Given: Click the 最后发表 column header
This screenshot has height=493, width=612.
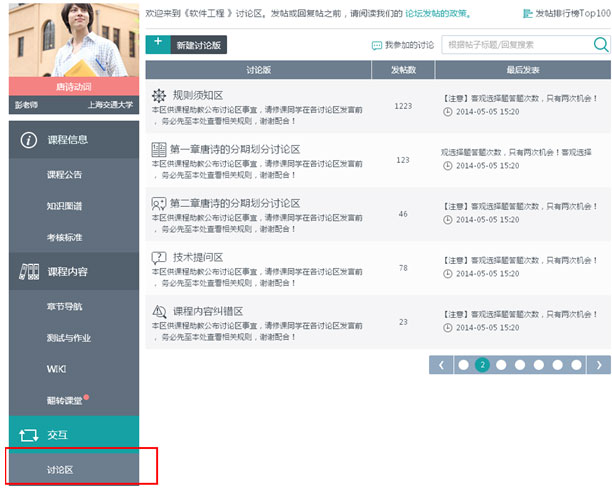Looking at the screenshot, I should [x=523, y=70].
